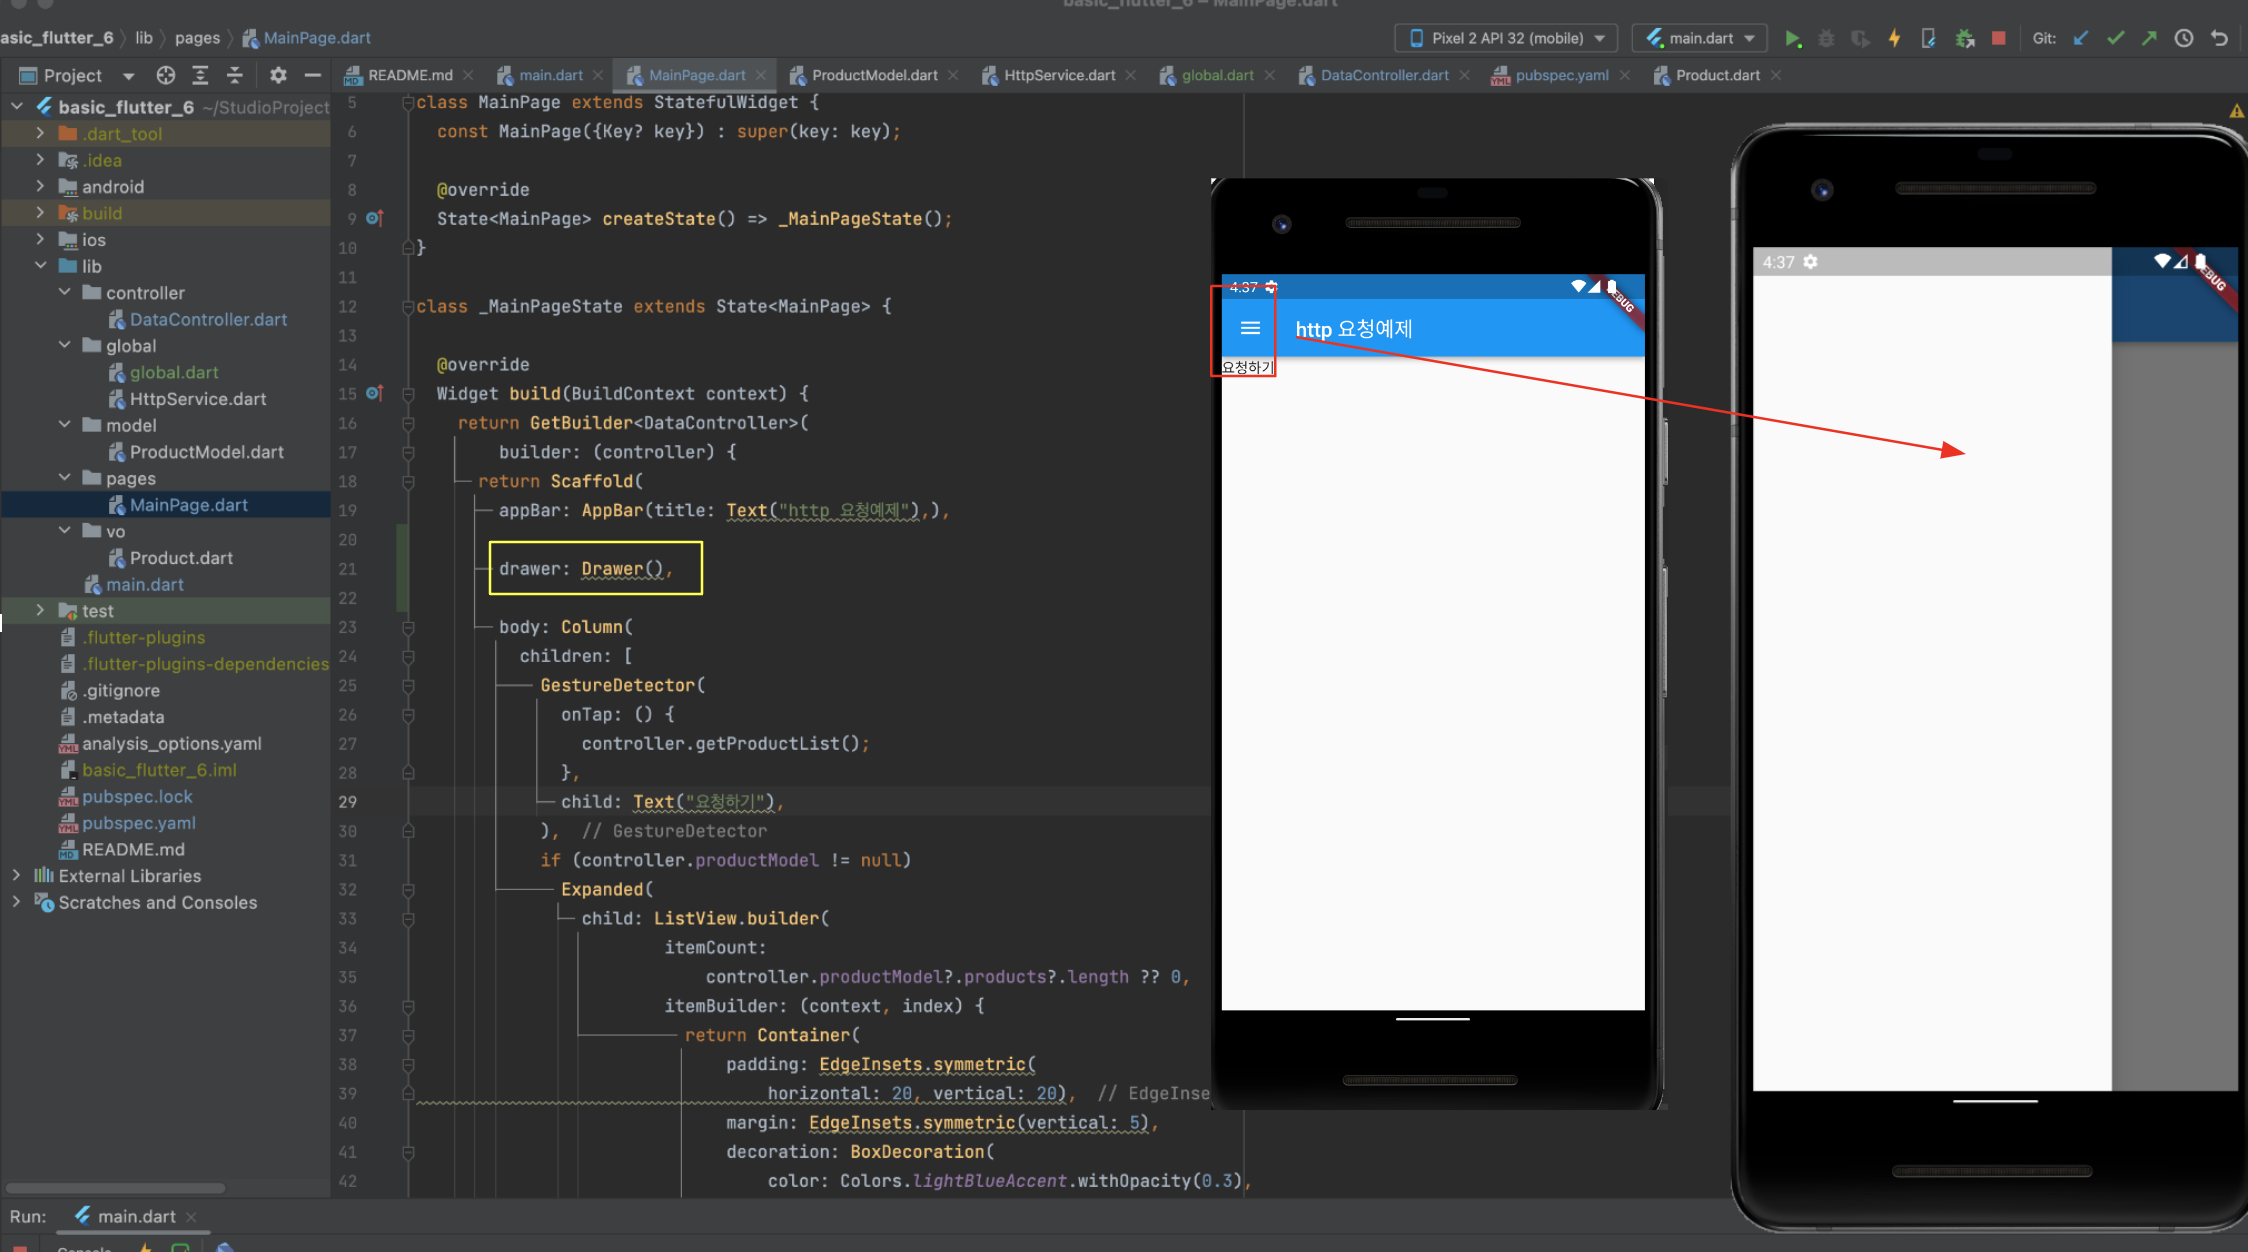2248x1252 pixels.
Task: Close the ProductModel.dart tab
Action: pyautogui.click(x=954, y=75)
